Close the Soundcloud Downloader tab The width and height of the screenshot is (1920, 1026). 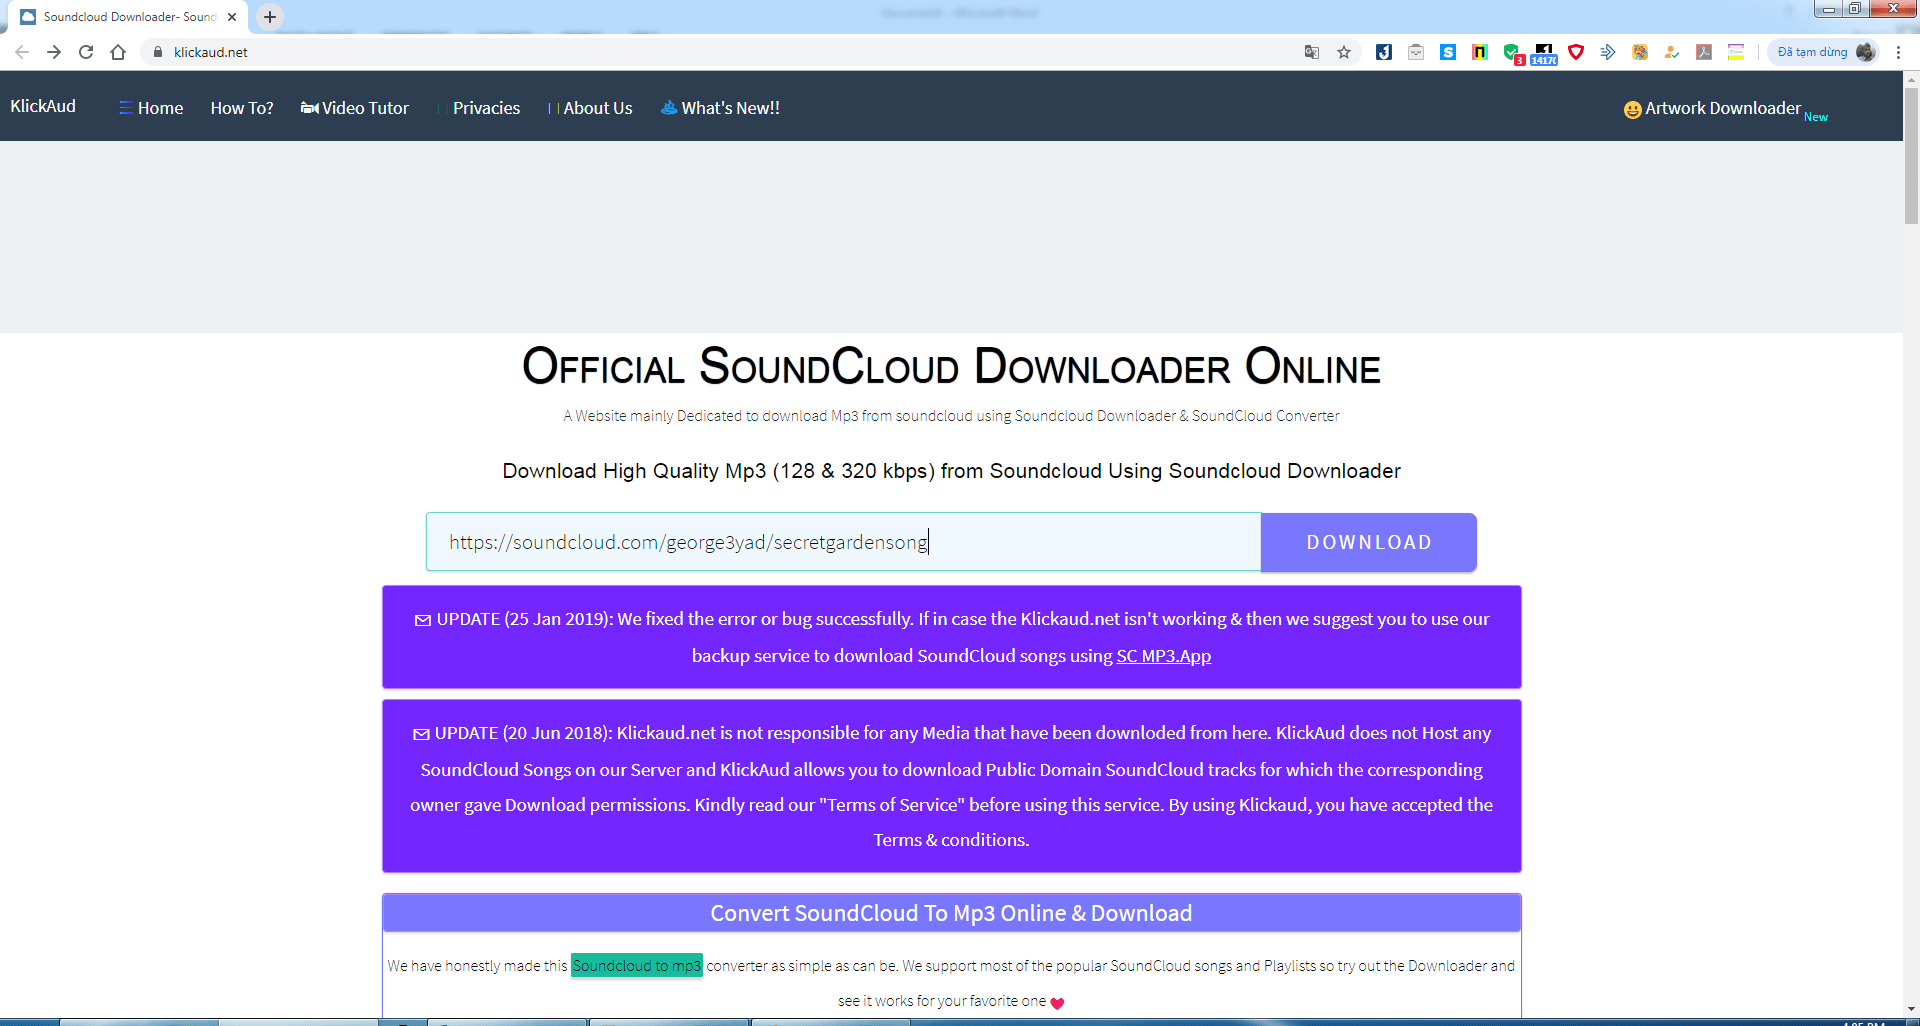click(232, 17)
